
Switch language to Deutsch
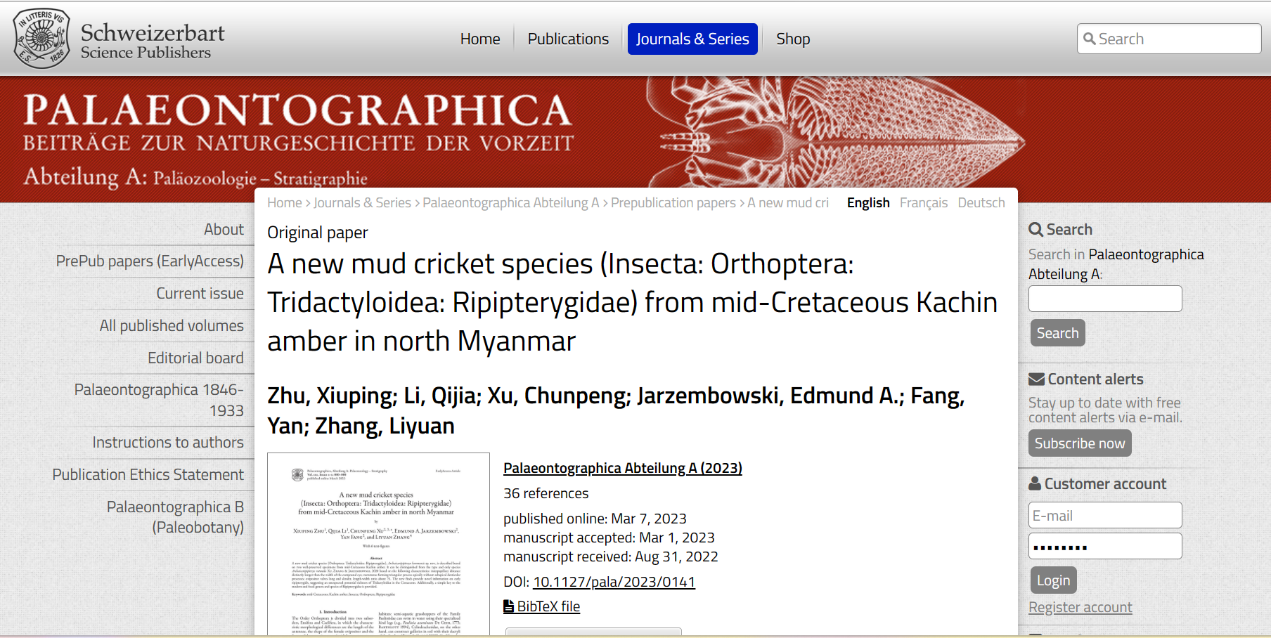tap(981, 202)
